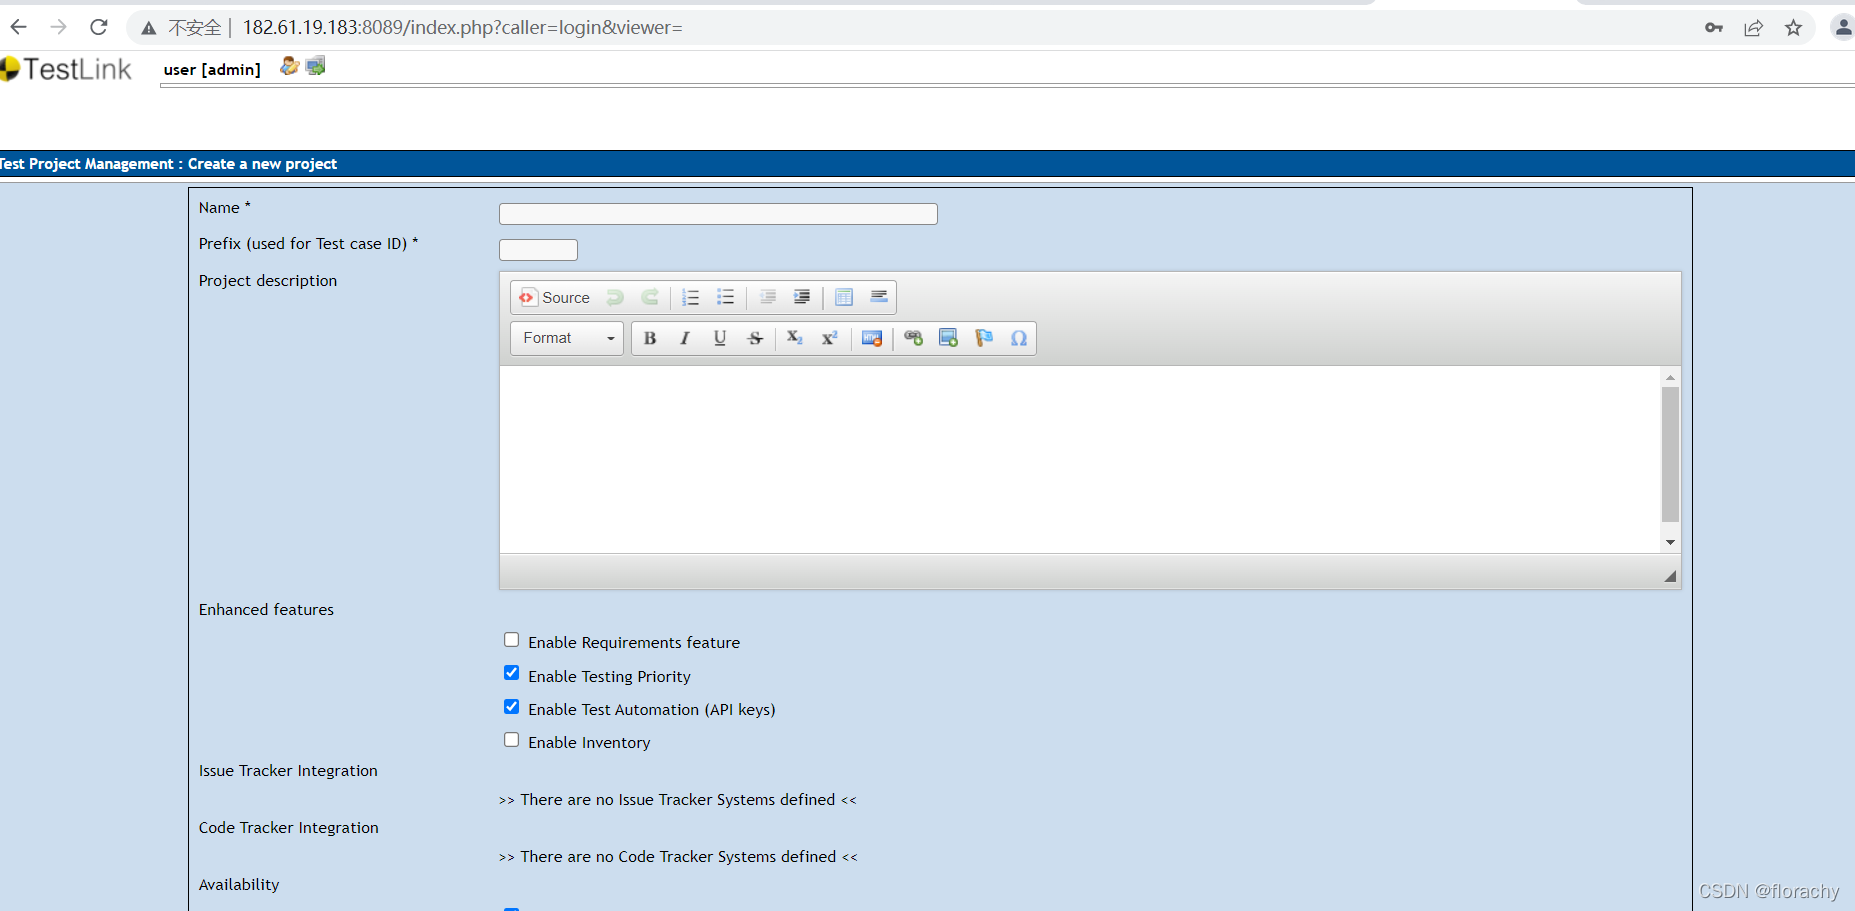Click the share page icon in the address bar

1754,28
